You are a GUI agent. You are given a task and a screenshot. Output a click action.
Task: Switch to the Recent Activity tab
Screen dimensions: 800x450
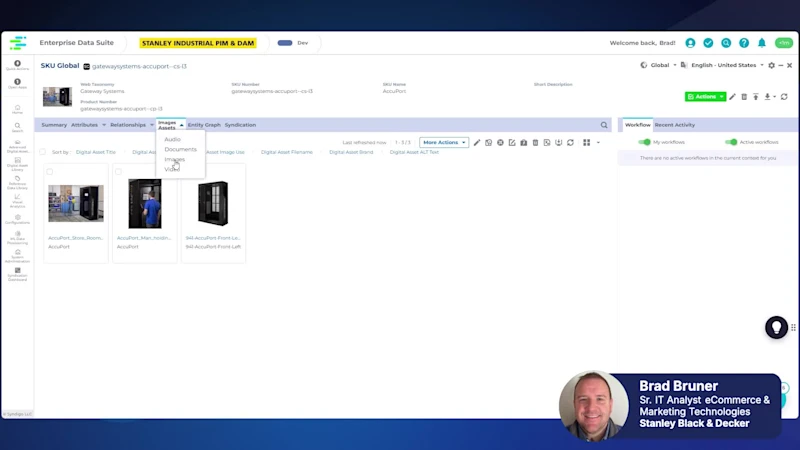[674, 125]
